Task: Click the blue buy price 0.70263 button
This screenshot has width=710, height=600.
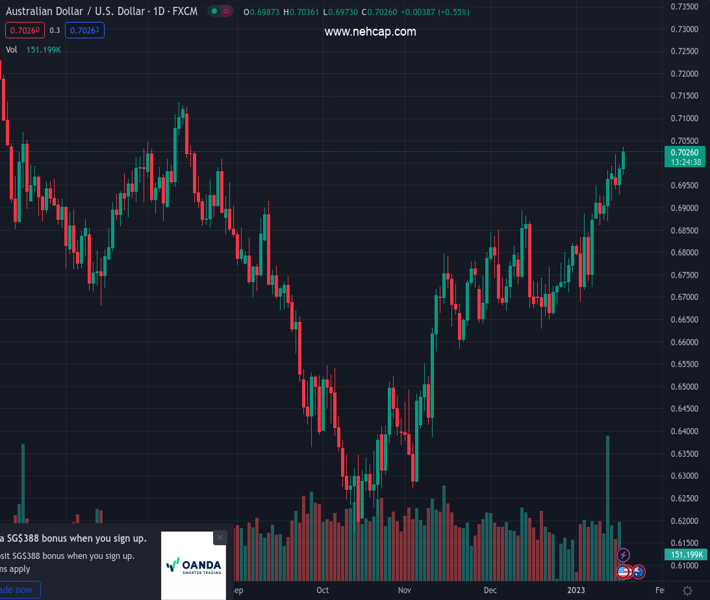Action: [85, 30]
